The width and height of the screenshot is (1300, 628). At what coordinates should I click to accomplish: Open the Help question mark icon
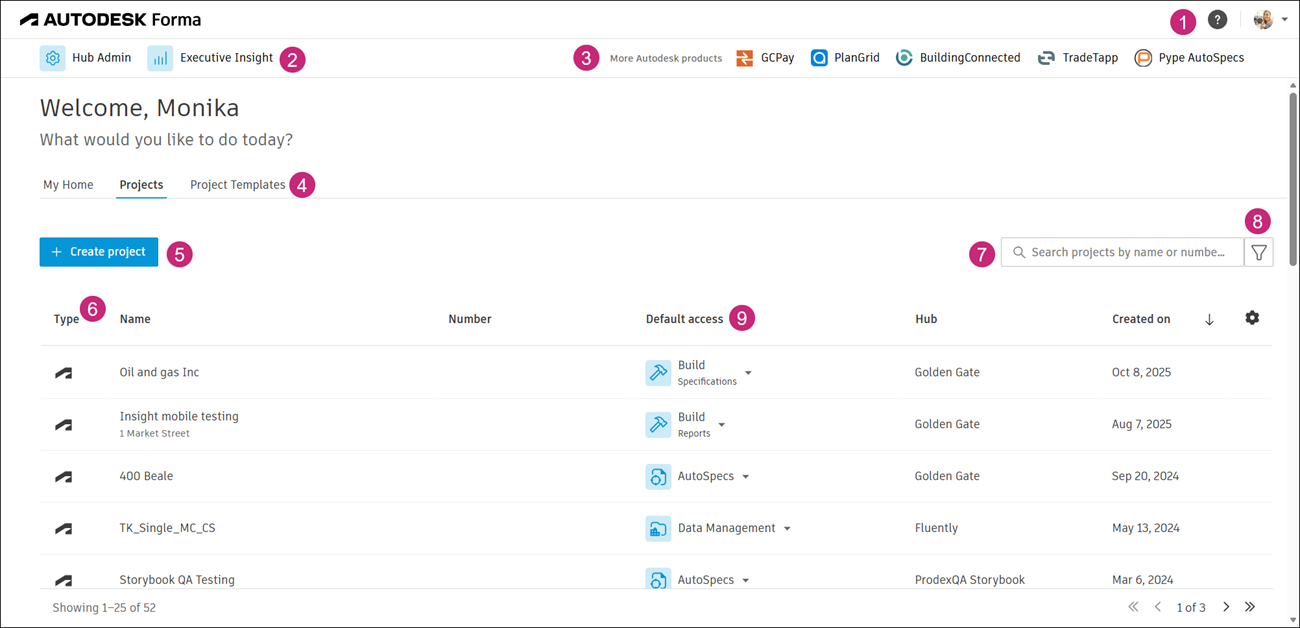click(1217, 20)
